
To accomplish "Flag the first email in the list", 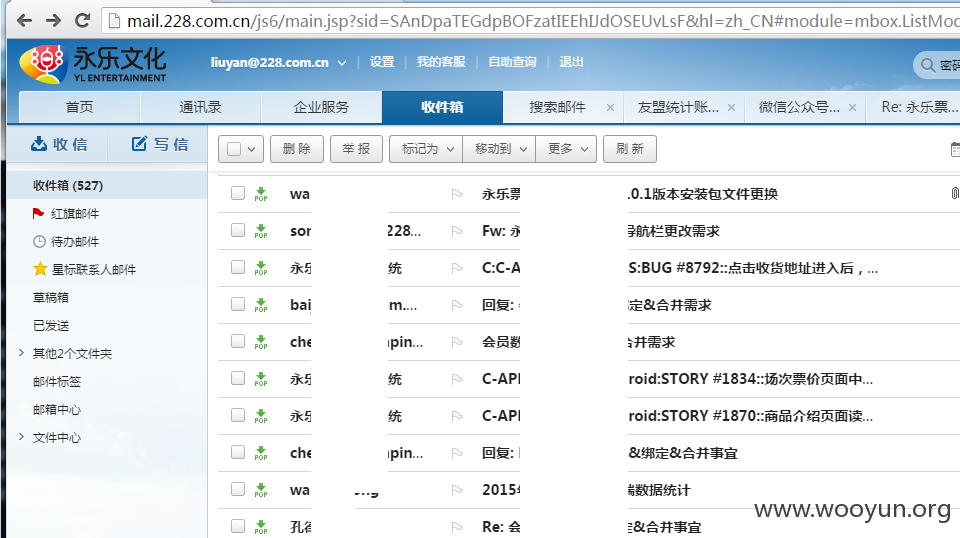I will 457,194.
